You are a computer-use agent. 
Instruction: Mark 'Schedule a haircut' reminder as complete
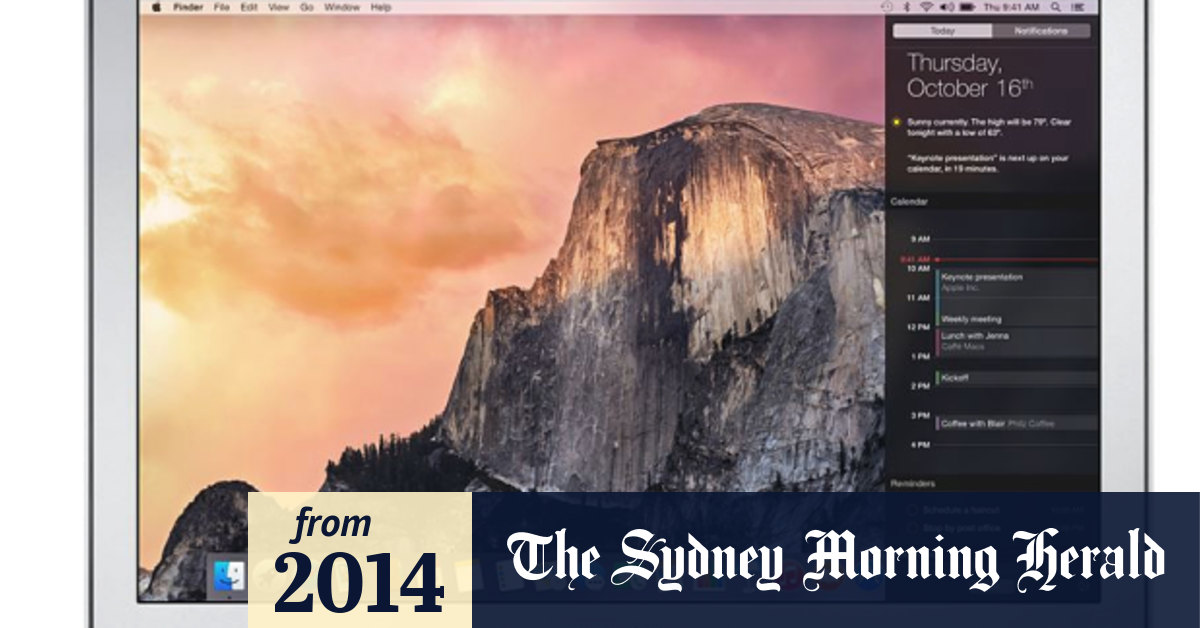tap(912, 509)
